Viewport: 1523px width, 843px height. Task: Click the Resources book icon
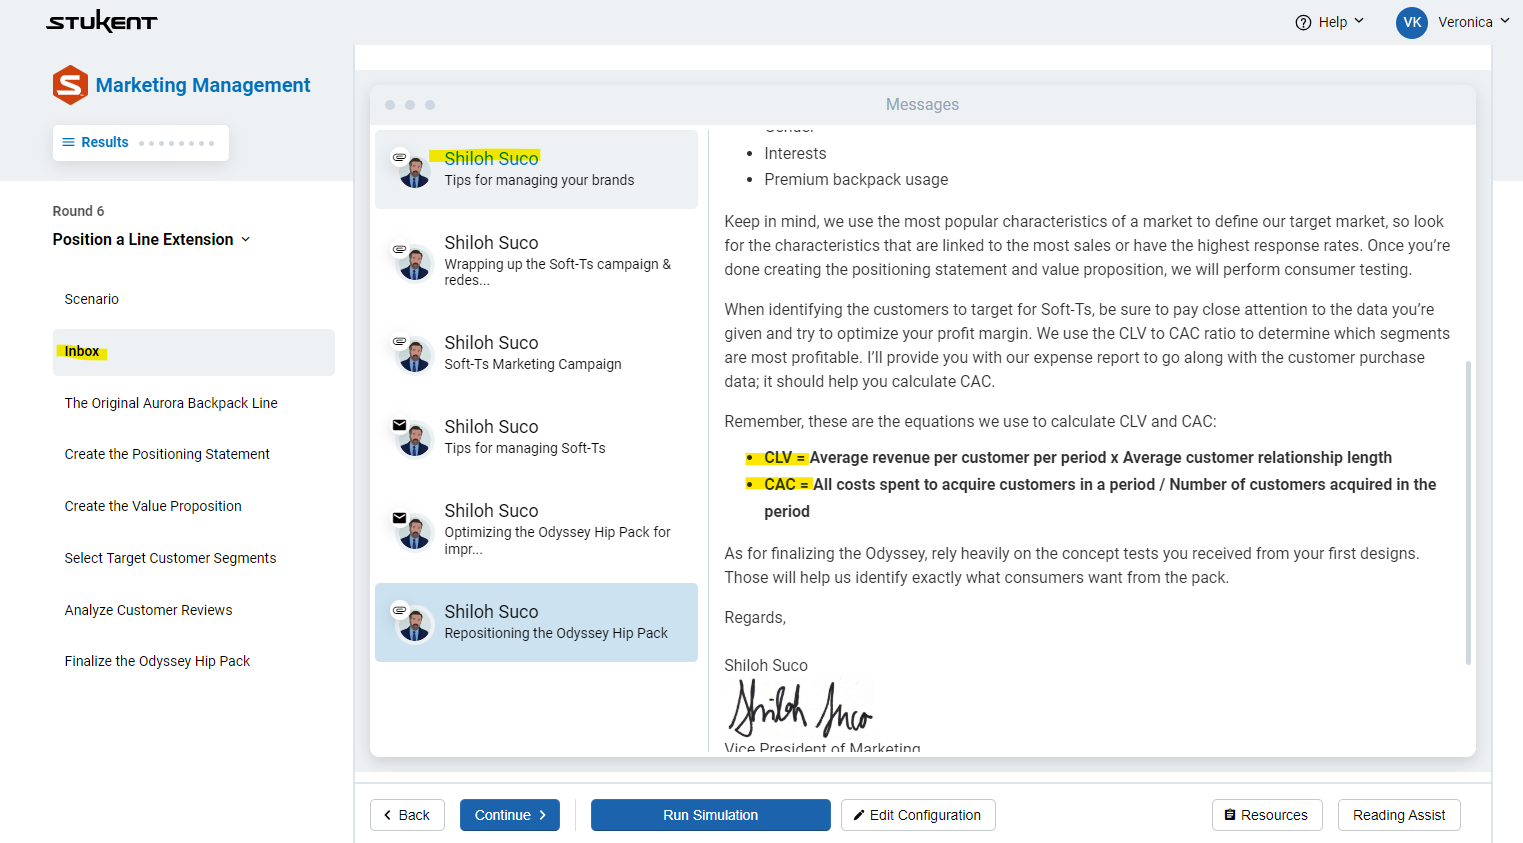1230,815
